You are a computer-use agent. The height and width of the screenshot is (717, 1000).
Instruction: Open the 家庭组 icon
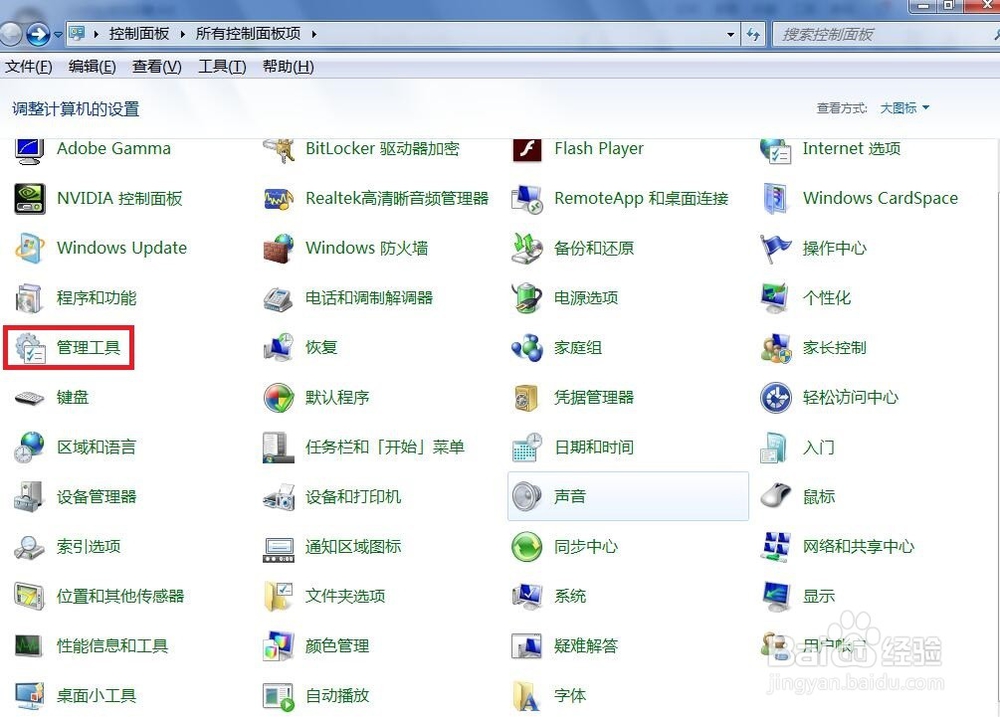click(x=527, y=348)
